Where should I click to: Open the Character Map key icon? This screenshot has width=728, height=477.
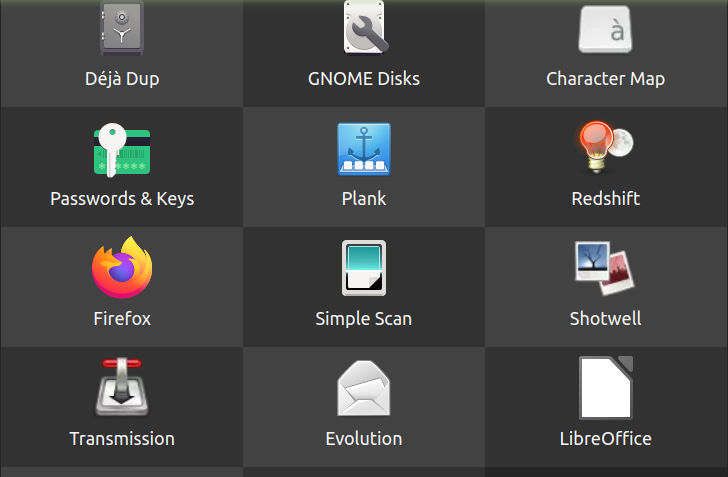pyautogui.click(x=605, y=28)
